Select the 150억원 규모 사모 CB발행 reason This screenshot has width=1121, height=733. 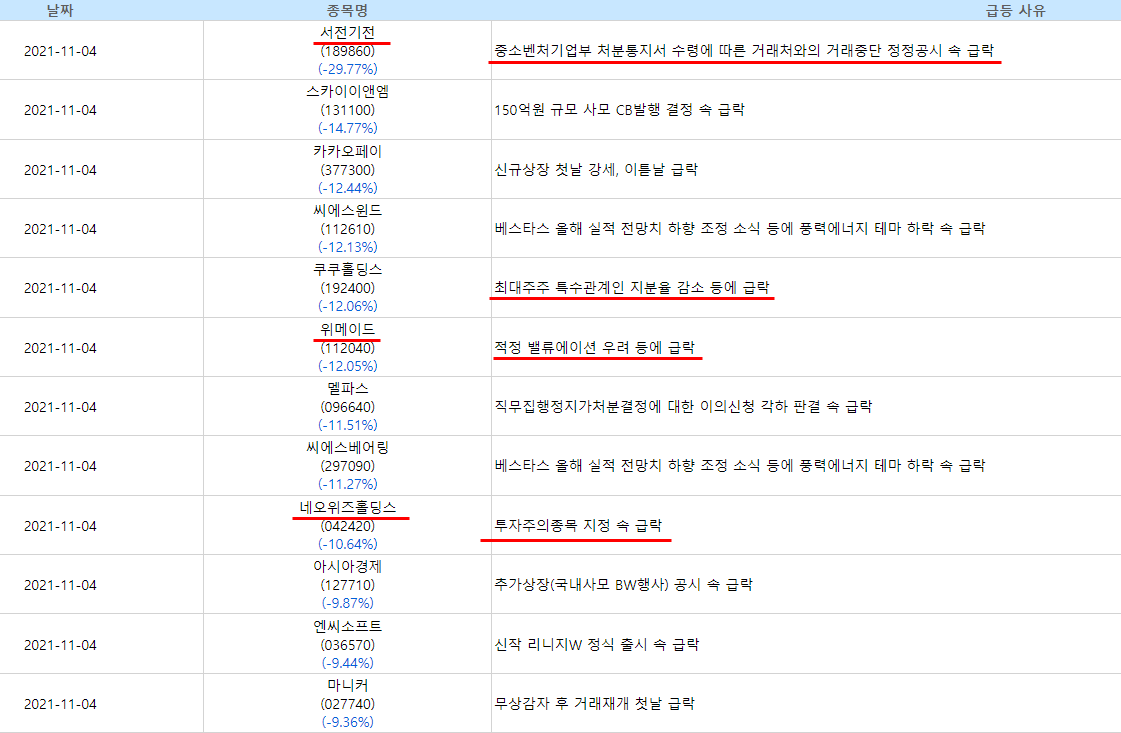(x=620, y=110)
